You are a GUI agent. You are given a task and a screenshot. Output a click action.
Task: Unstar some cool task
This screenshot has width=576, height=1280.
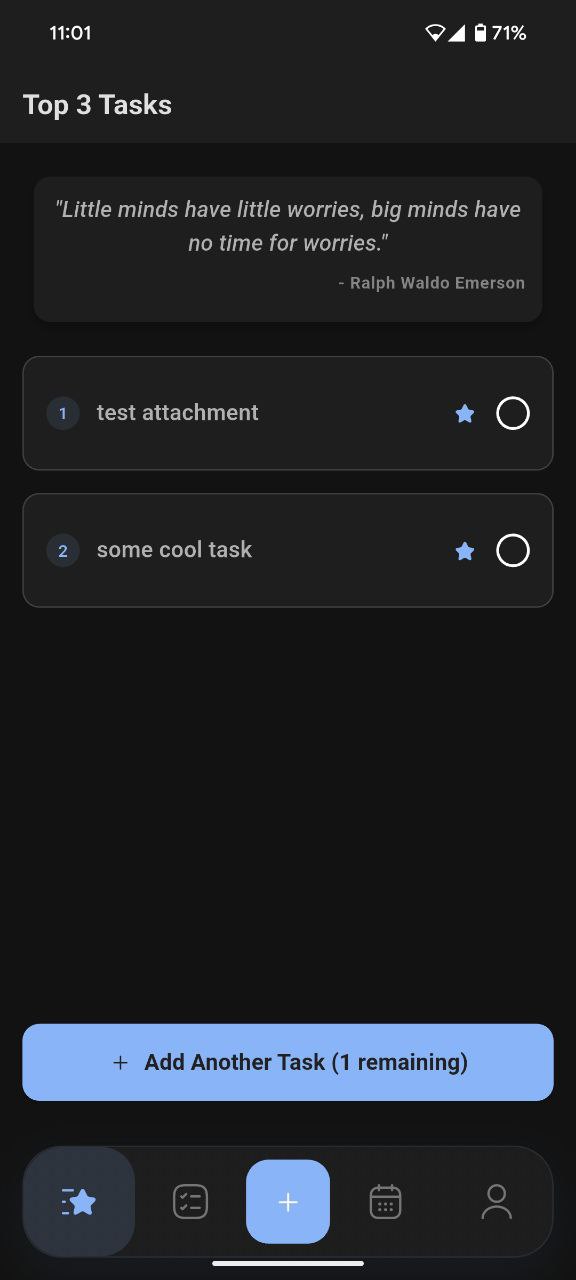click(x=465, y=551)
